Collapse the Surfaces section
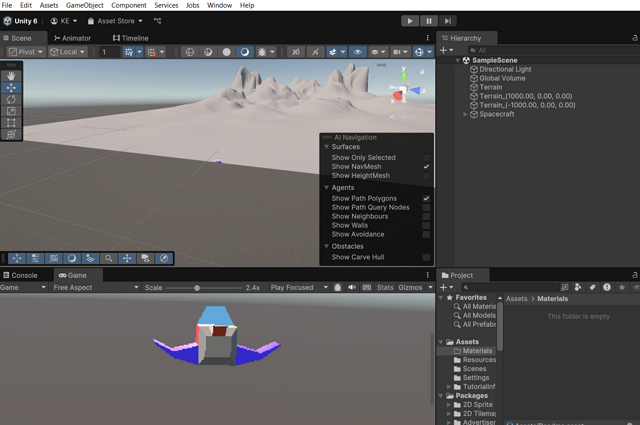 [327, 147]
